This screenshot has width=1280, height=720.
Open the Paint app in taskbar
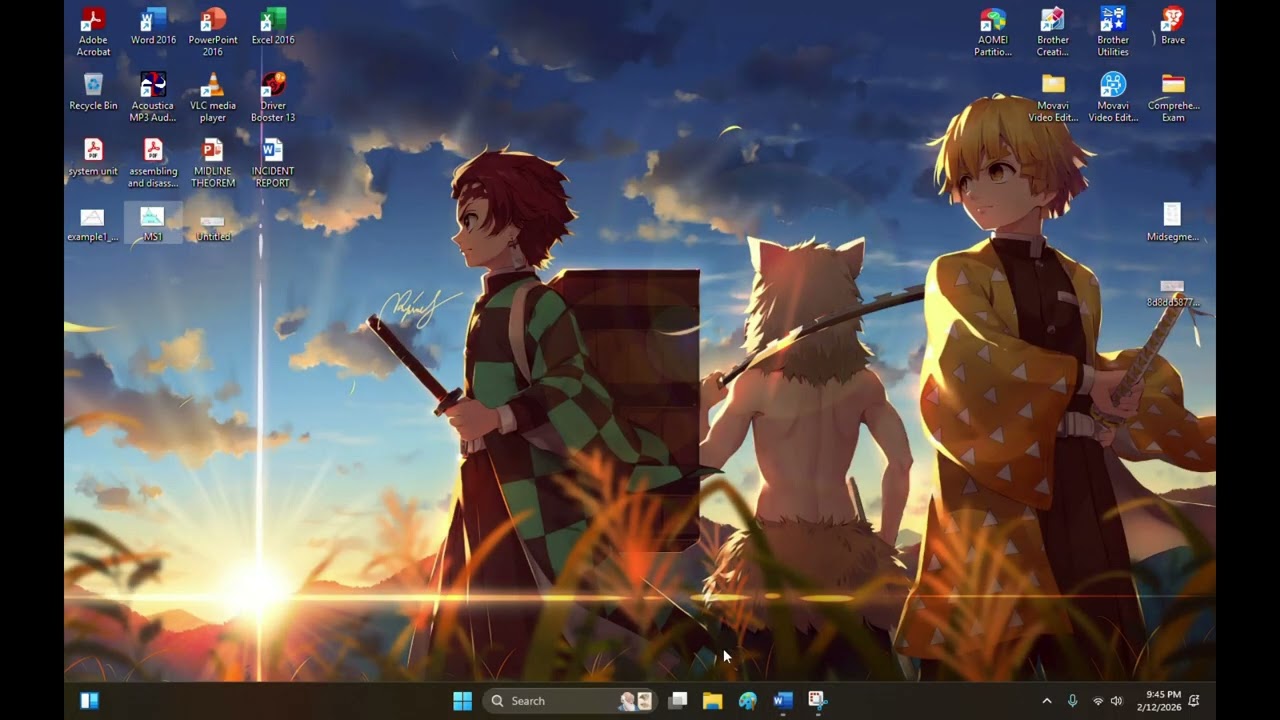coord(747,701)
